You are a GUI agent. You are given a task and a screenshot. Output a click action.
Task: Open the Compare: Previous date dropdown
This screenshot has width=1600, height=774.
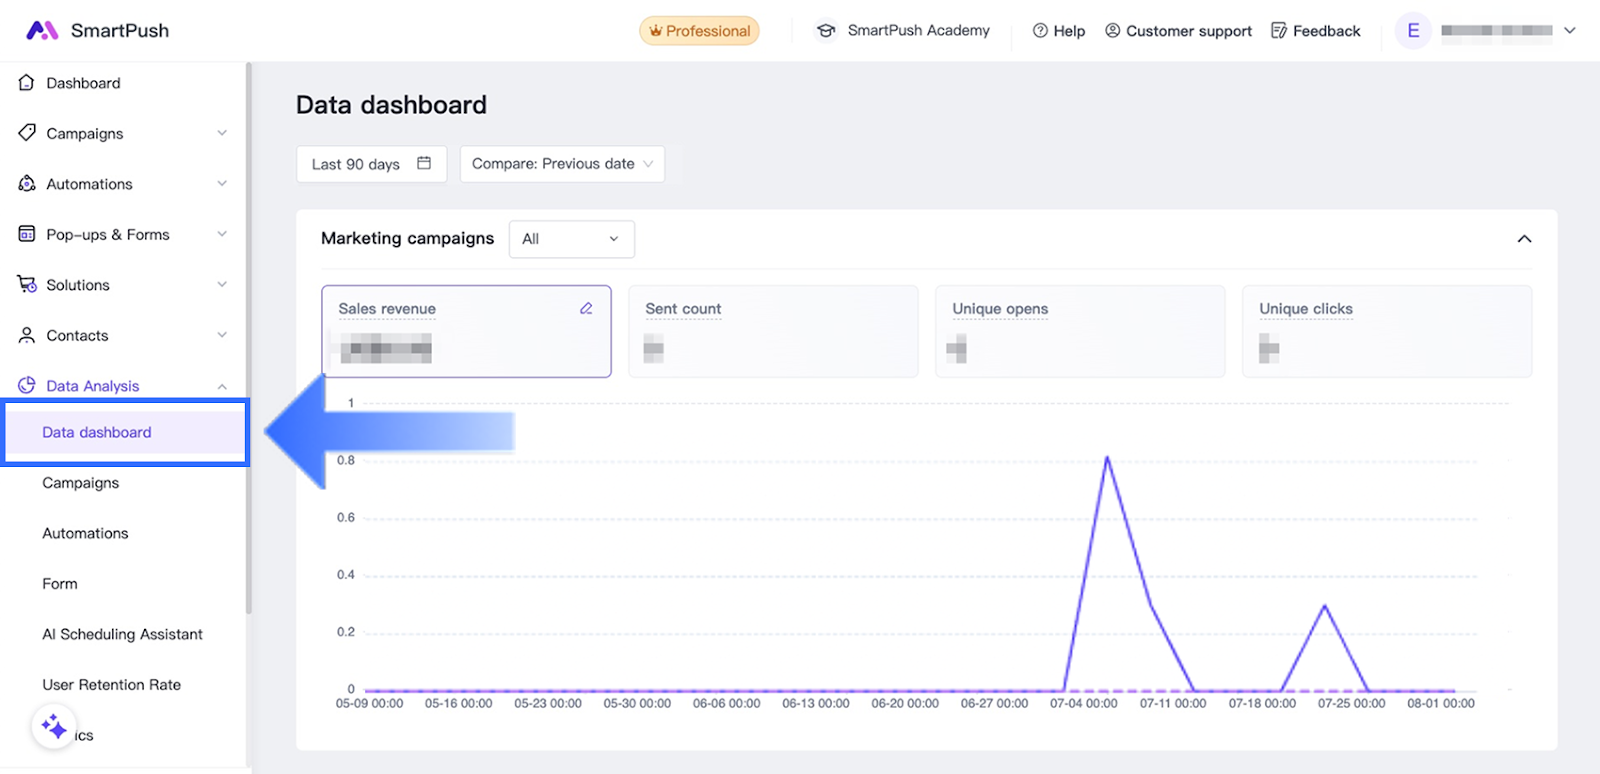pos(562,164)
